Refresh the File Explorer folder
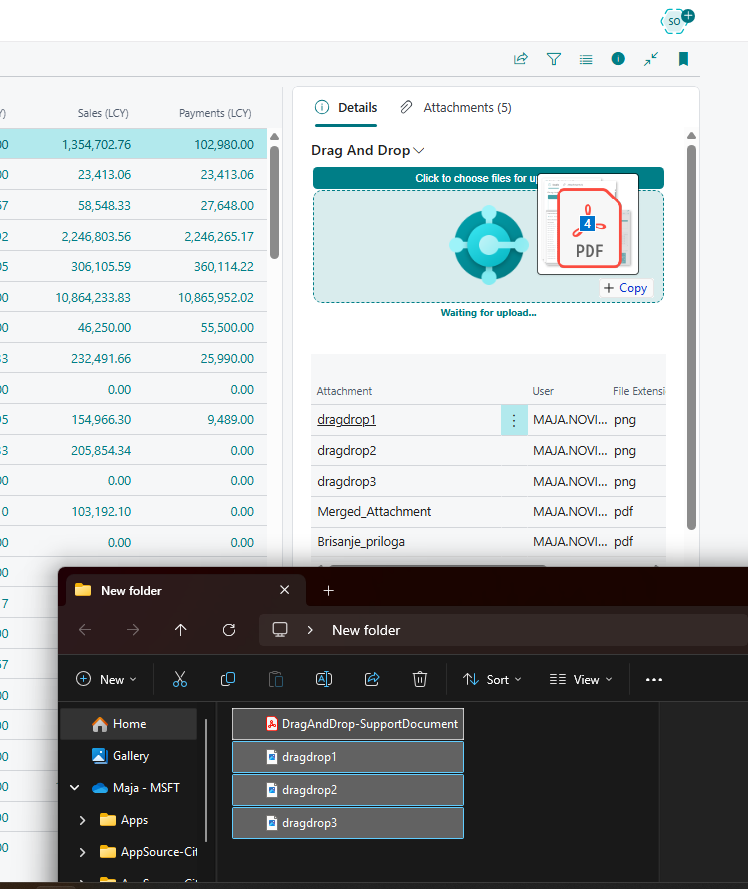Image resolution: width=748 pixels, height=889 pixels. pos(229,630)
